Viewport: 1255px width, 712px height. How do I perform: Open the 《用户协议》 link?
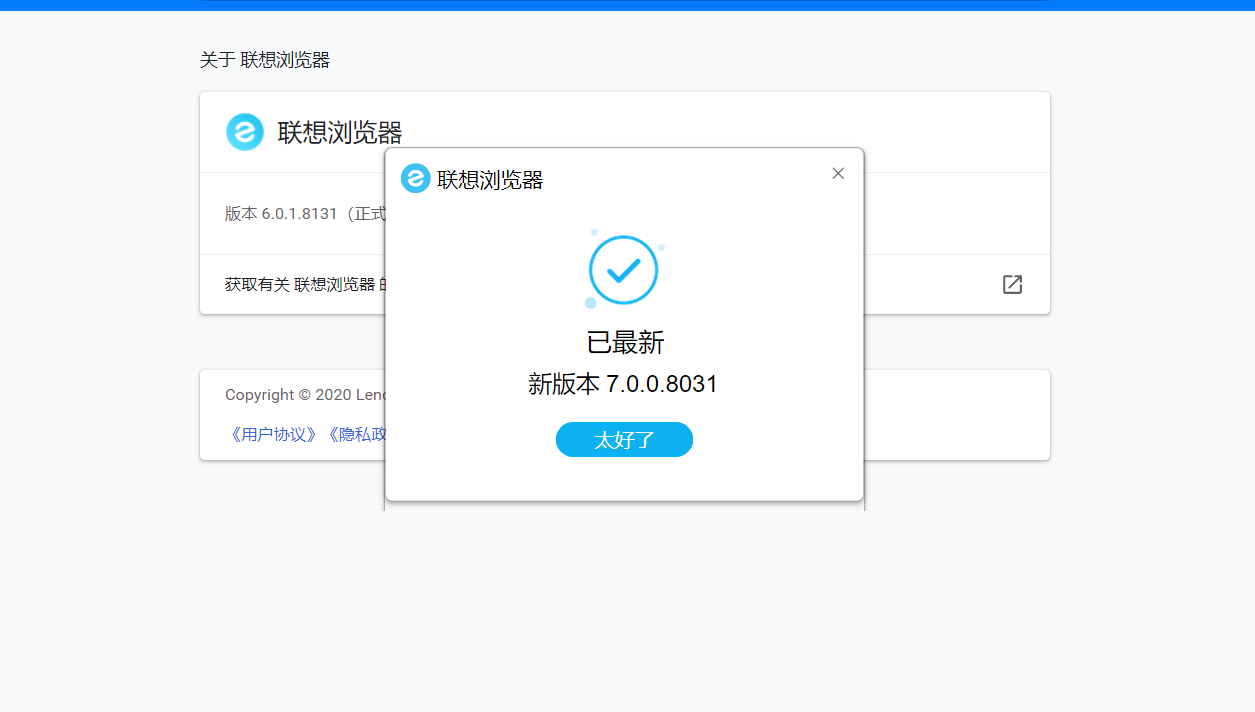pyautogui.click(x=272, y=435)
